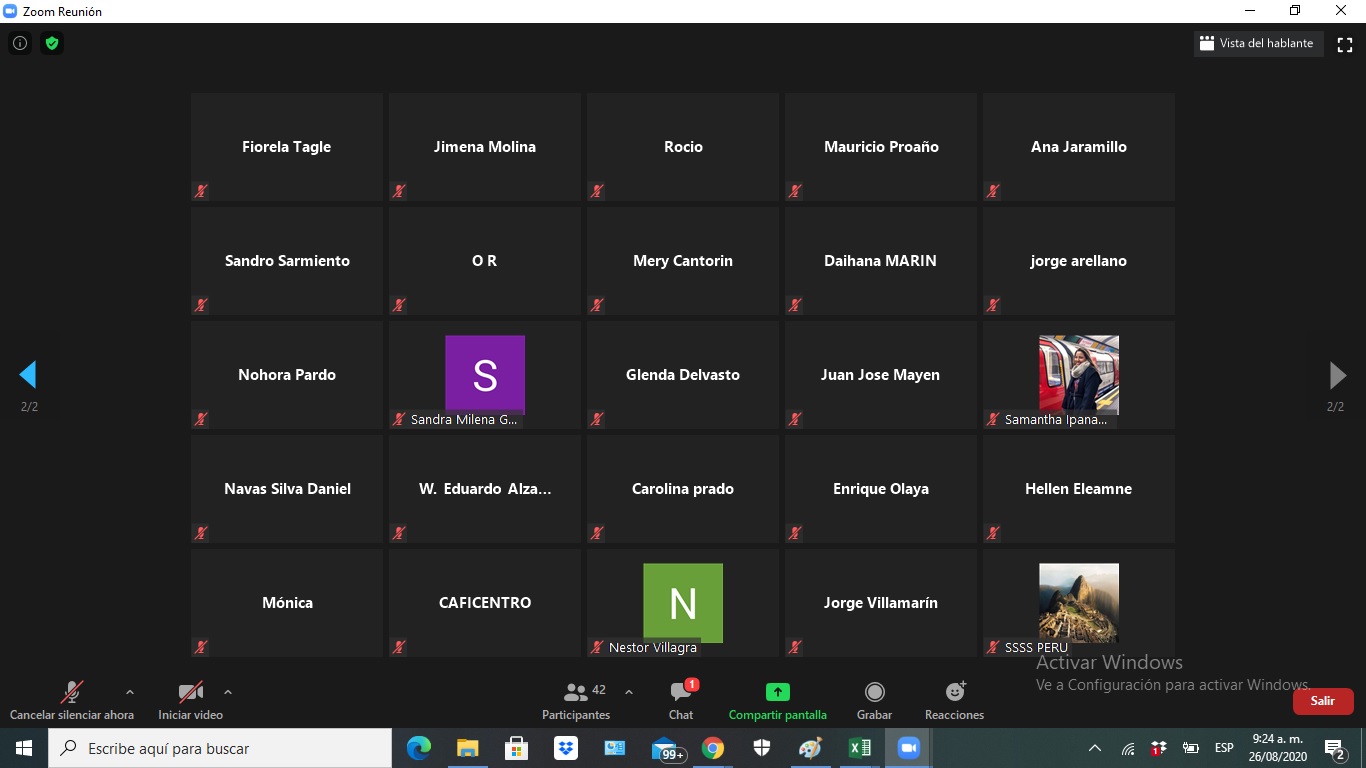Expand the arrow next to Participantes
This screenshot has height=768, width=1366.
pyautogui.click(x=628, y=692)
